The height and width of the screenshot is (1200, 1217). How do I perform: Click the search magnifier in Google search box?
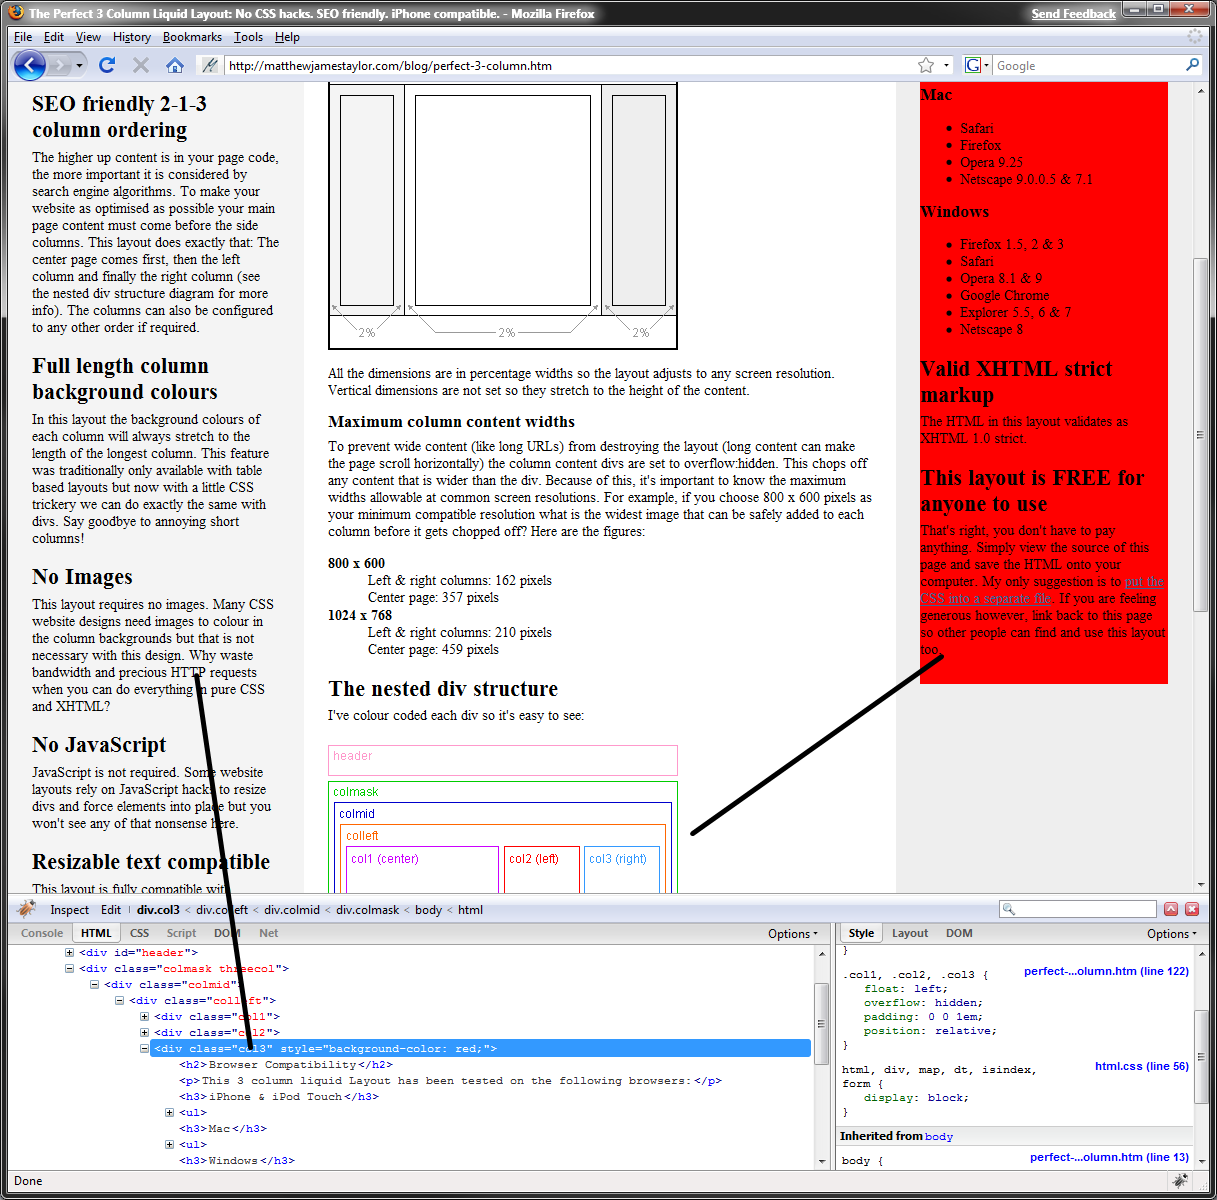point(1192,65)
